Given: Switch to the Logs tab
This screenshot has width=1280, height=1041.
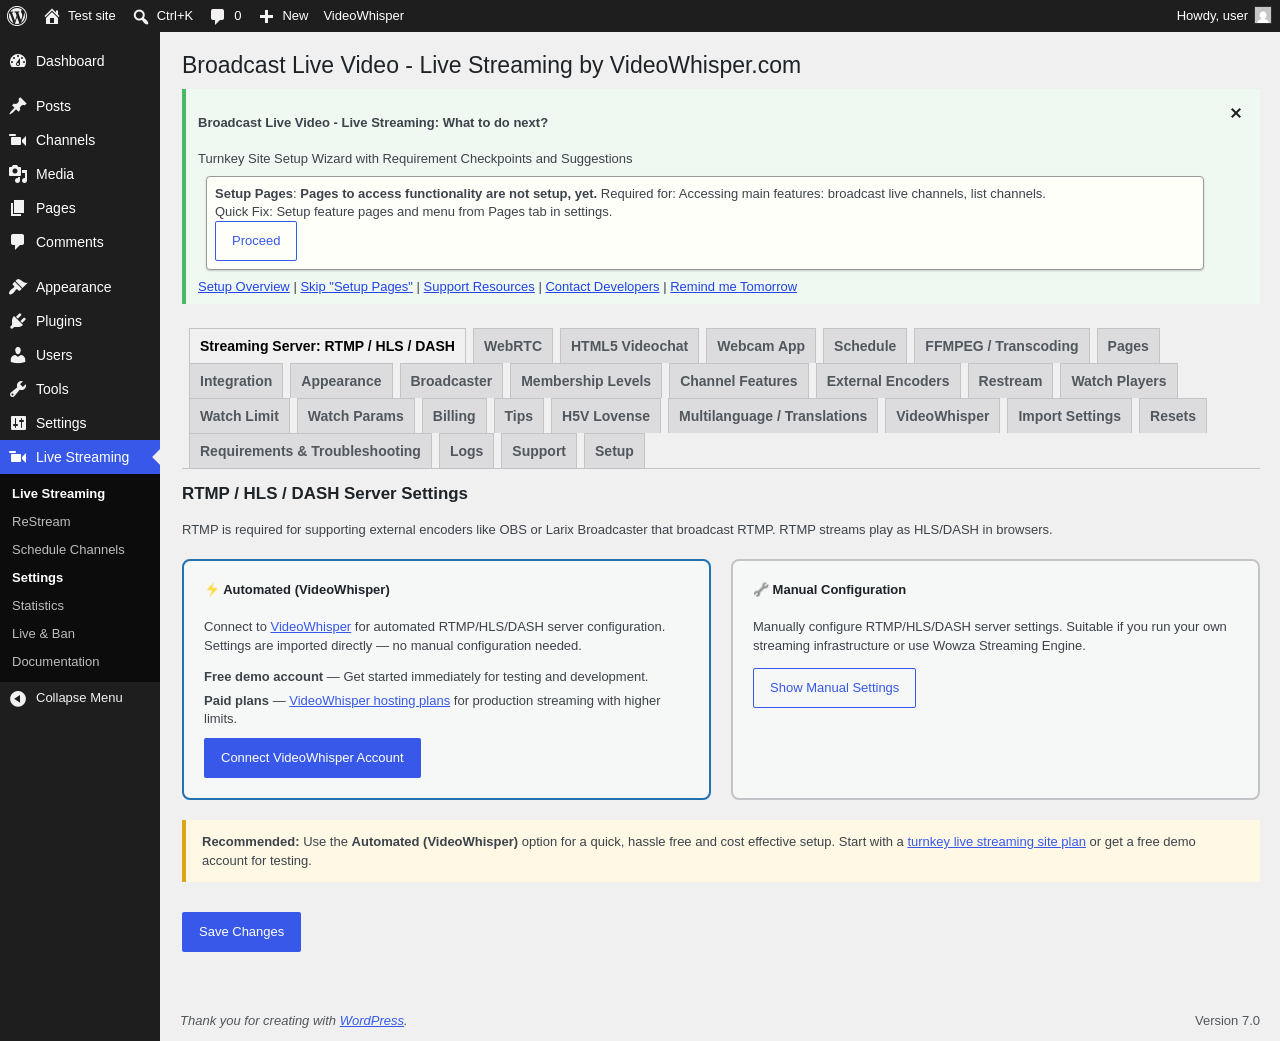Looking at the screenshot, I should [x=466, y=451].
